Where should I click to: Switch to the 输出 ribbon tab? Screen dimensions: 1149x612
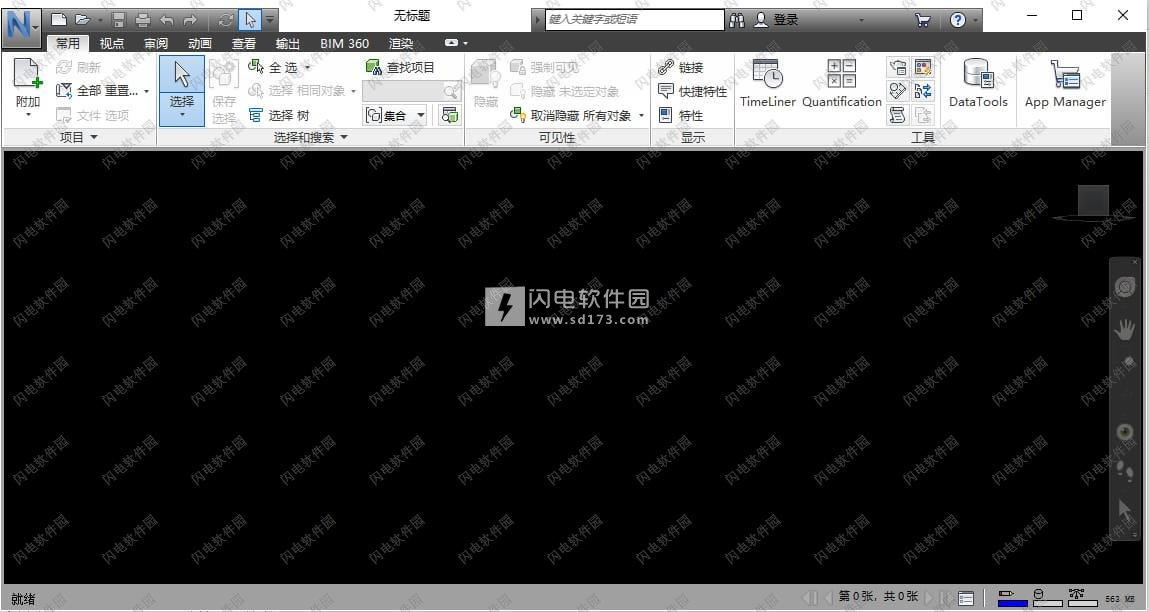pos(287,43)
